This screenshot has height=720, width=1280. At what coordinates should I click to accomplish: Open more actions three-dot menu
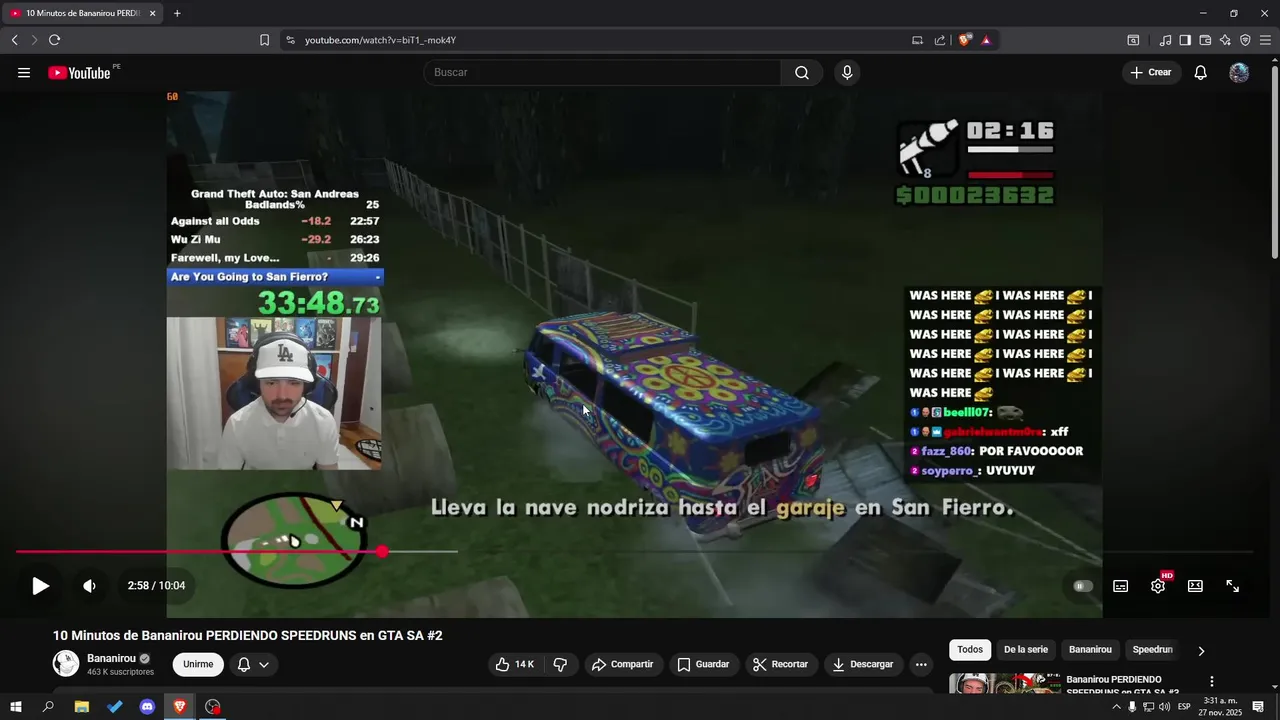click(921, 664)
